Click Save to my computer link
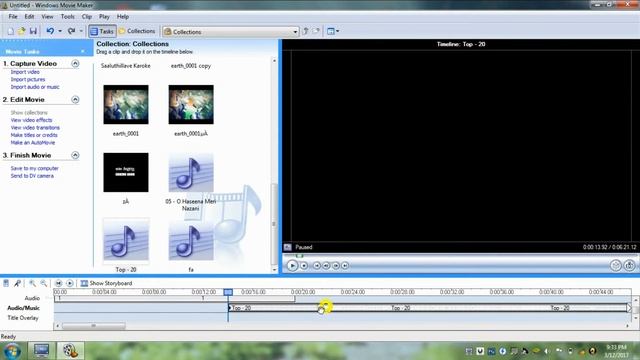Image resolution: width=640 pixels, height=360 pixels. (x=35, y=168)
